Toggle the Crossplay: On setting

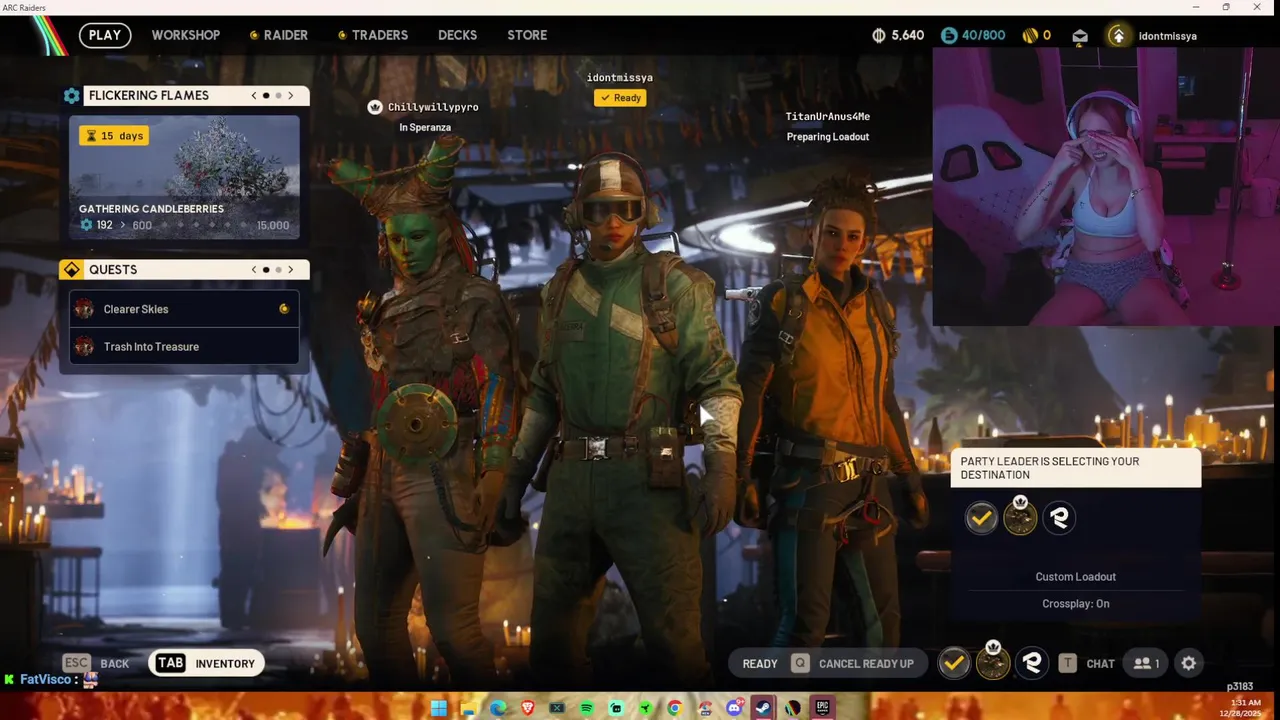(x=1076, y=604)
